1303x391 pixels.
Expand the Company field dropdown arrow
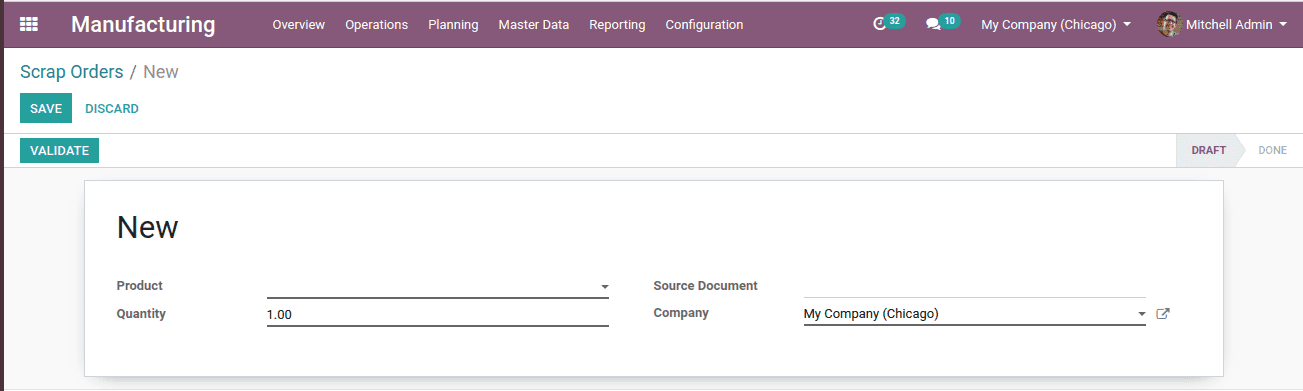click(1141, 314)
